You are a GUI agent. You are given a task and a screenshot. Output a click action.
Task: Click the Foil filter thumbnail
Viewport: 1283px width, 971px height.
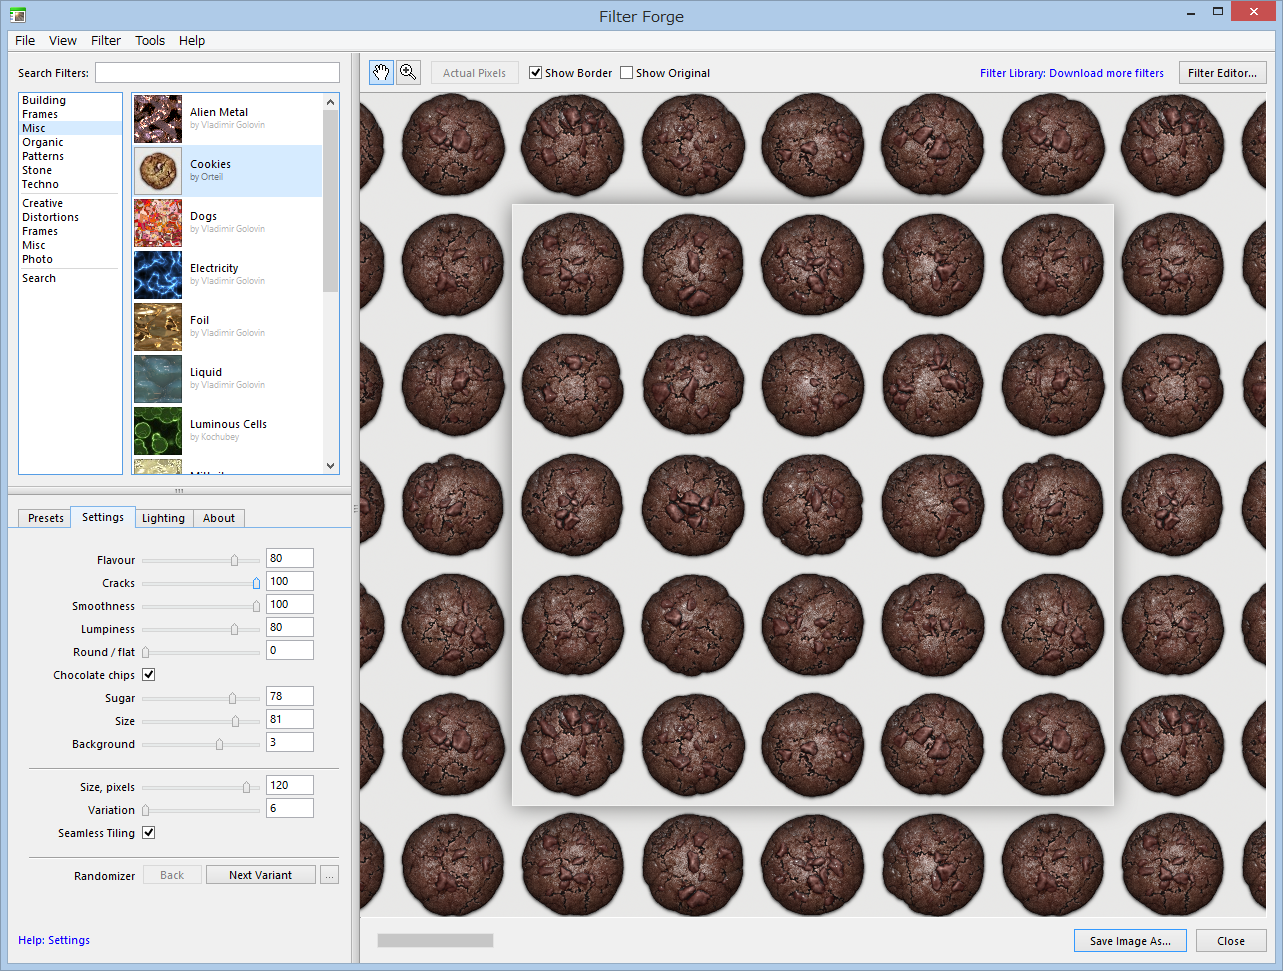[158, 327]
